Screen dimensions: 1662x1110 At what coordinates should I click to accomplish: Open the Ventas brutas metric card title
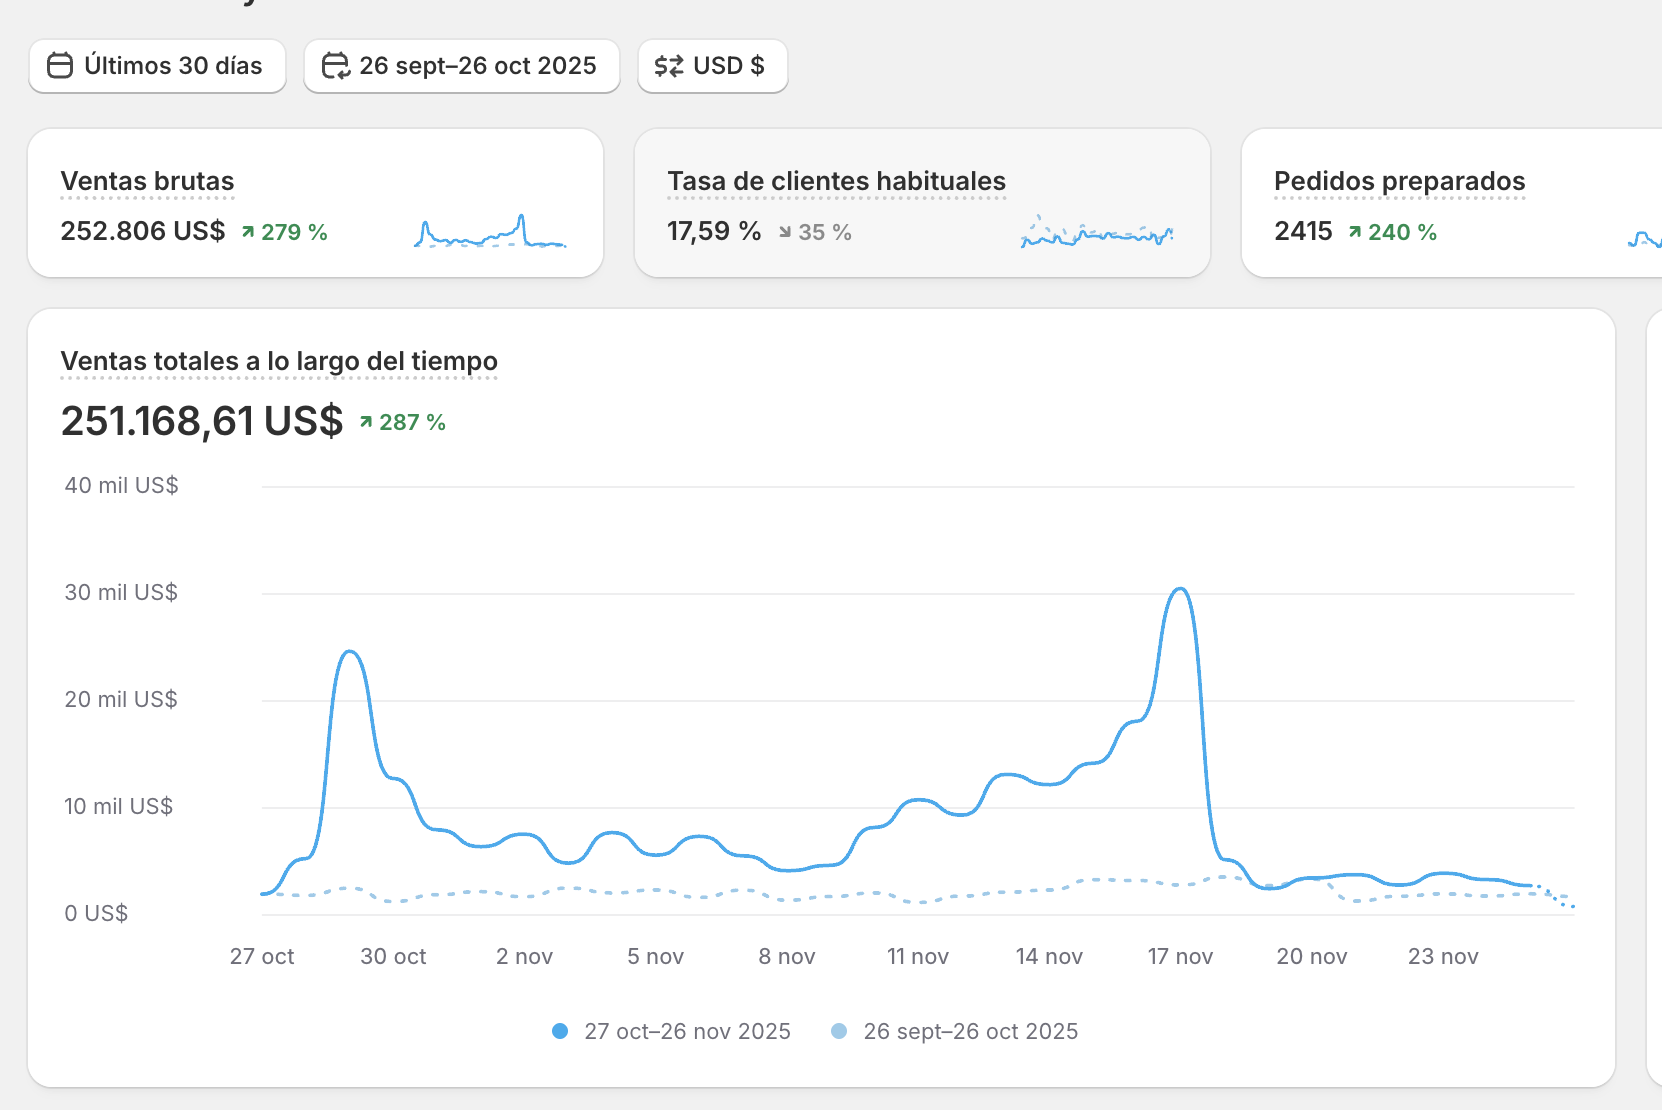point(147,181)
